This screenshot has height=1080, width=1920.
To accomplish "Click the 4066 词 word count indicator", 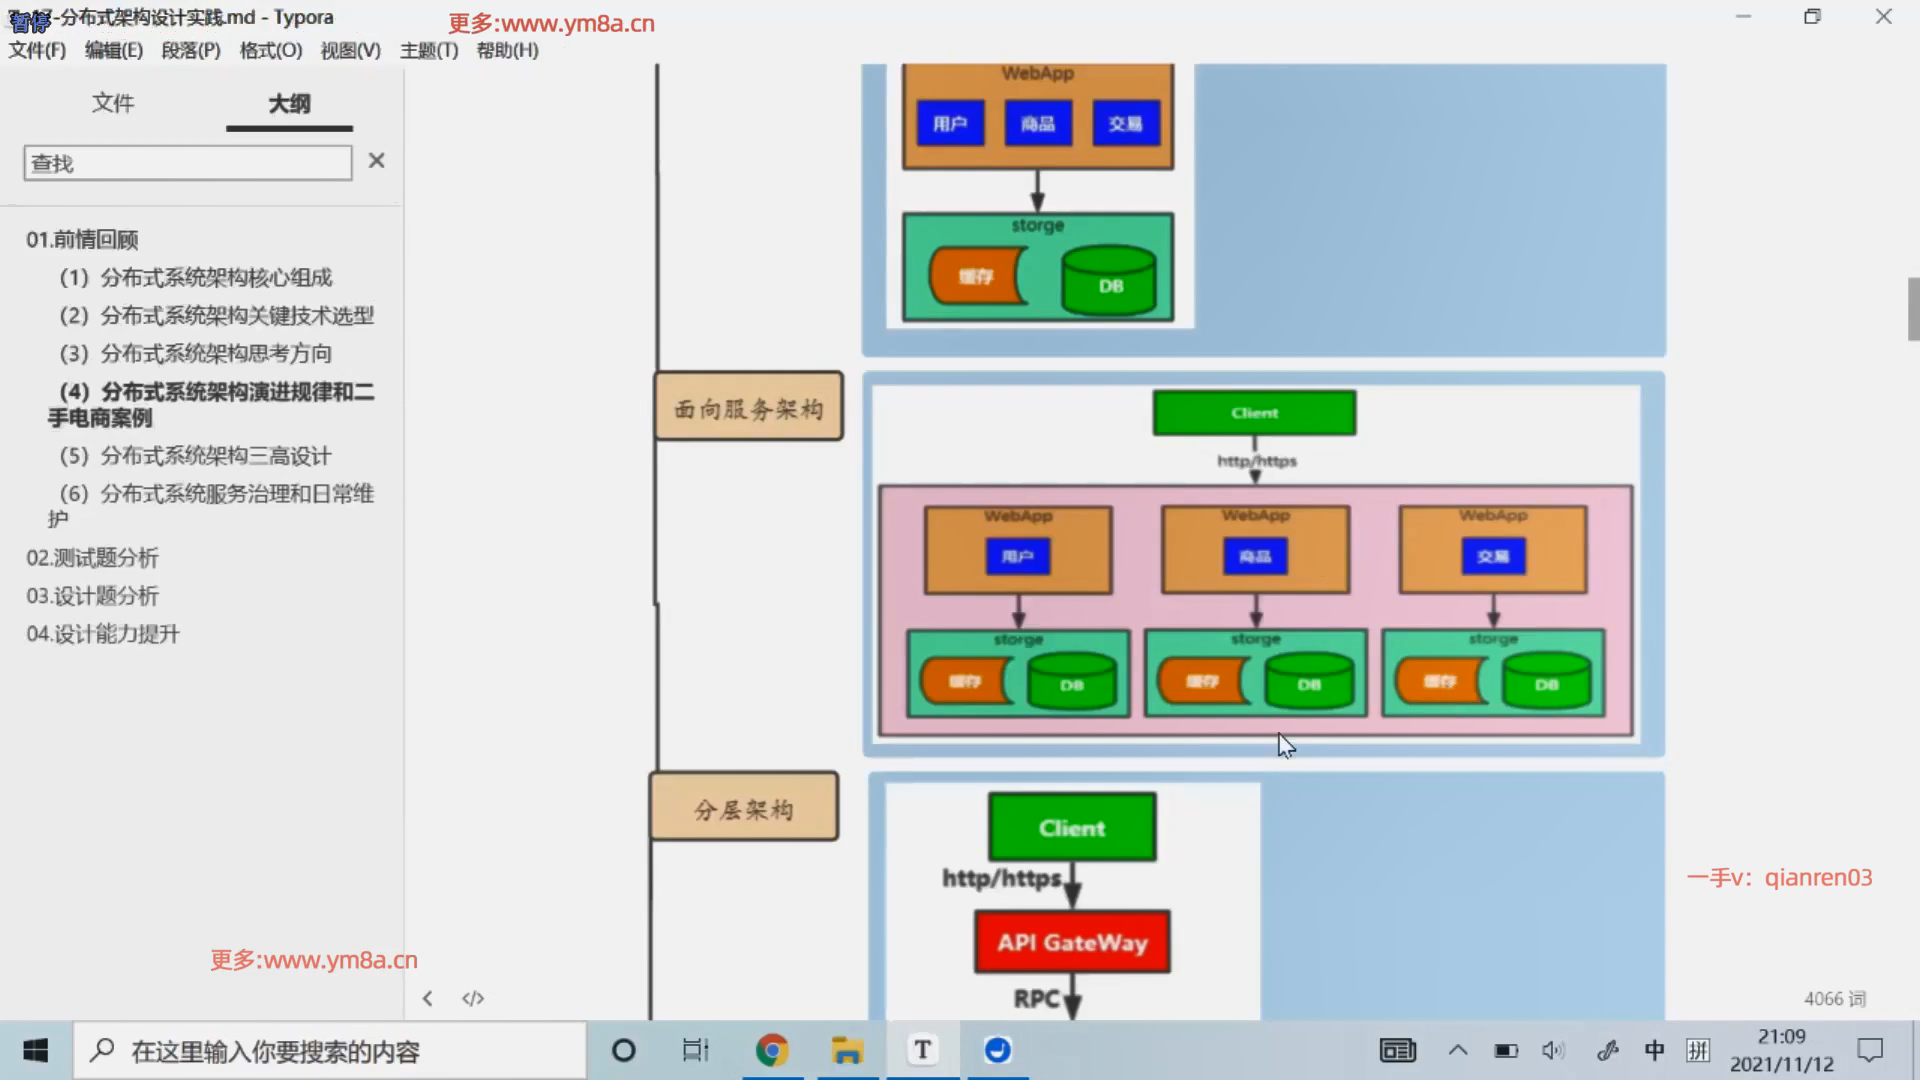I will pos(1834,998).
